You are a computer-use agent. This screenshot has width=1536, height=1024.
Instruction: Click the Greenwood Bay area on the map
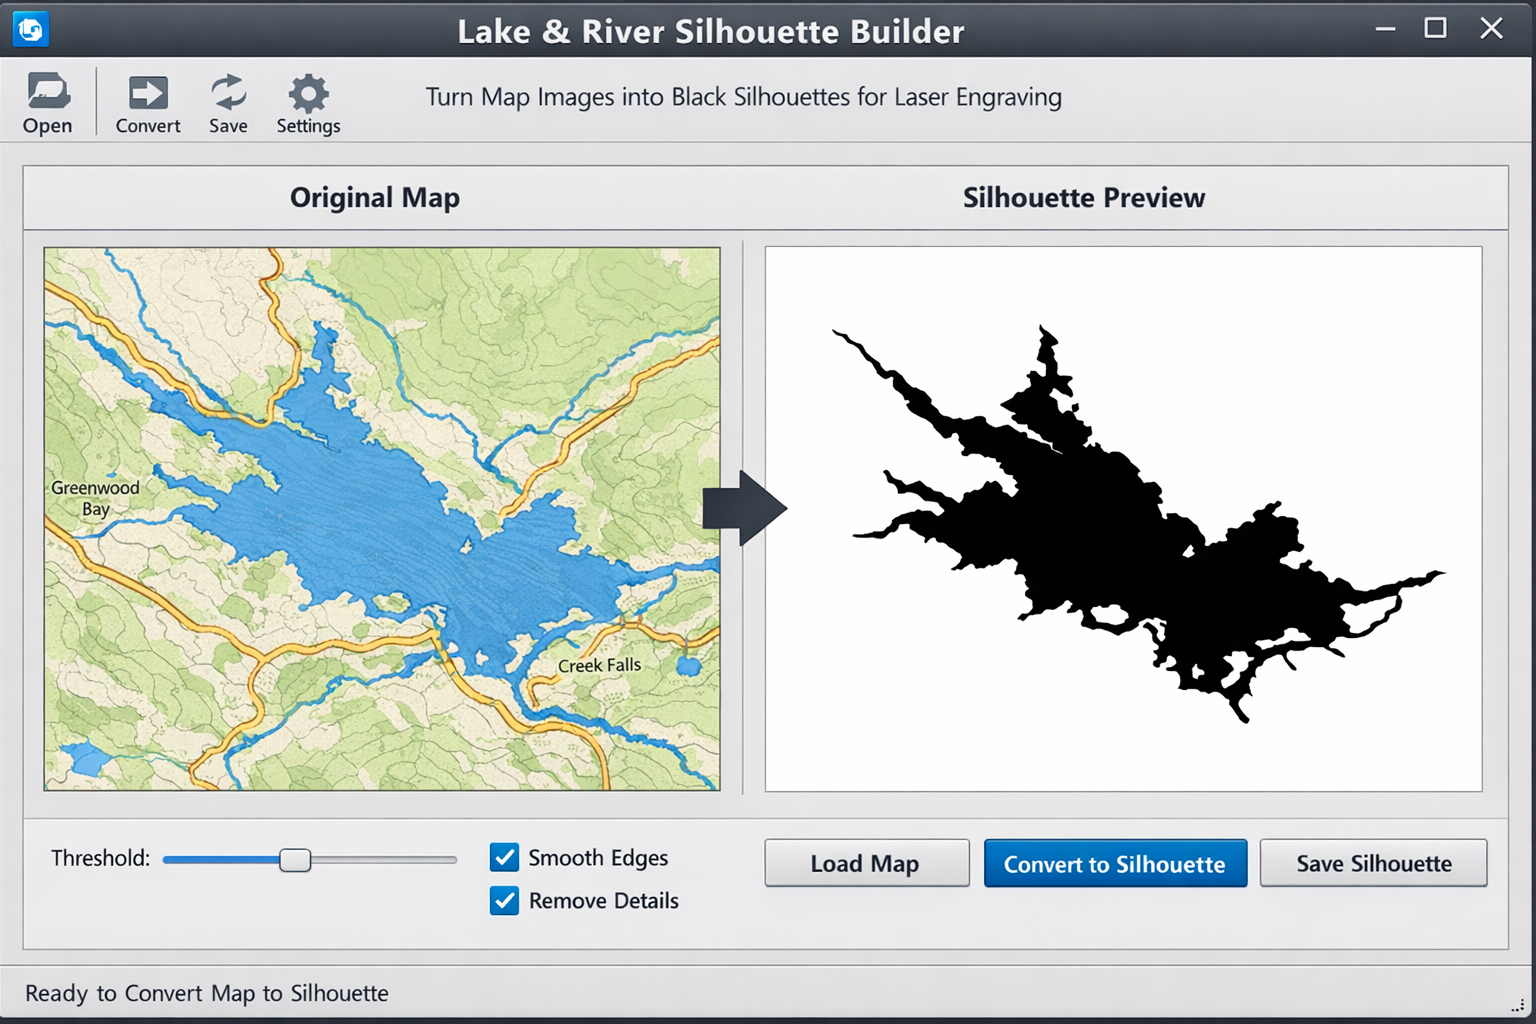(95, 497)
